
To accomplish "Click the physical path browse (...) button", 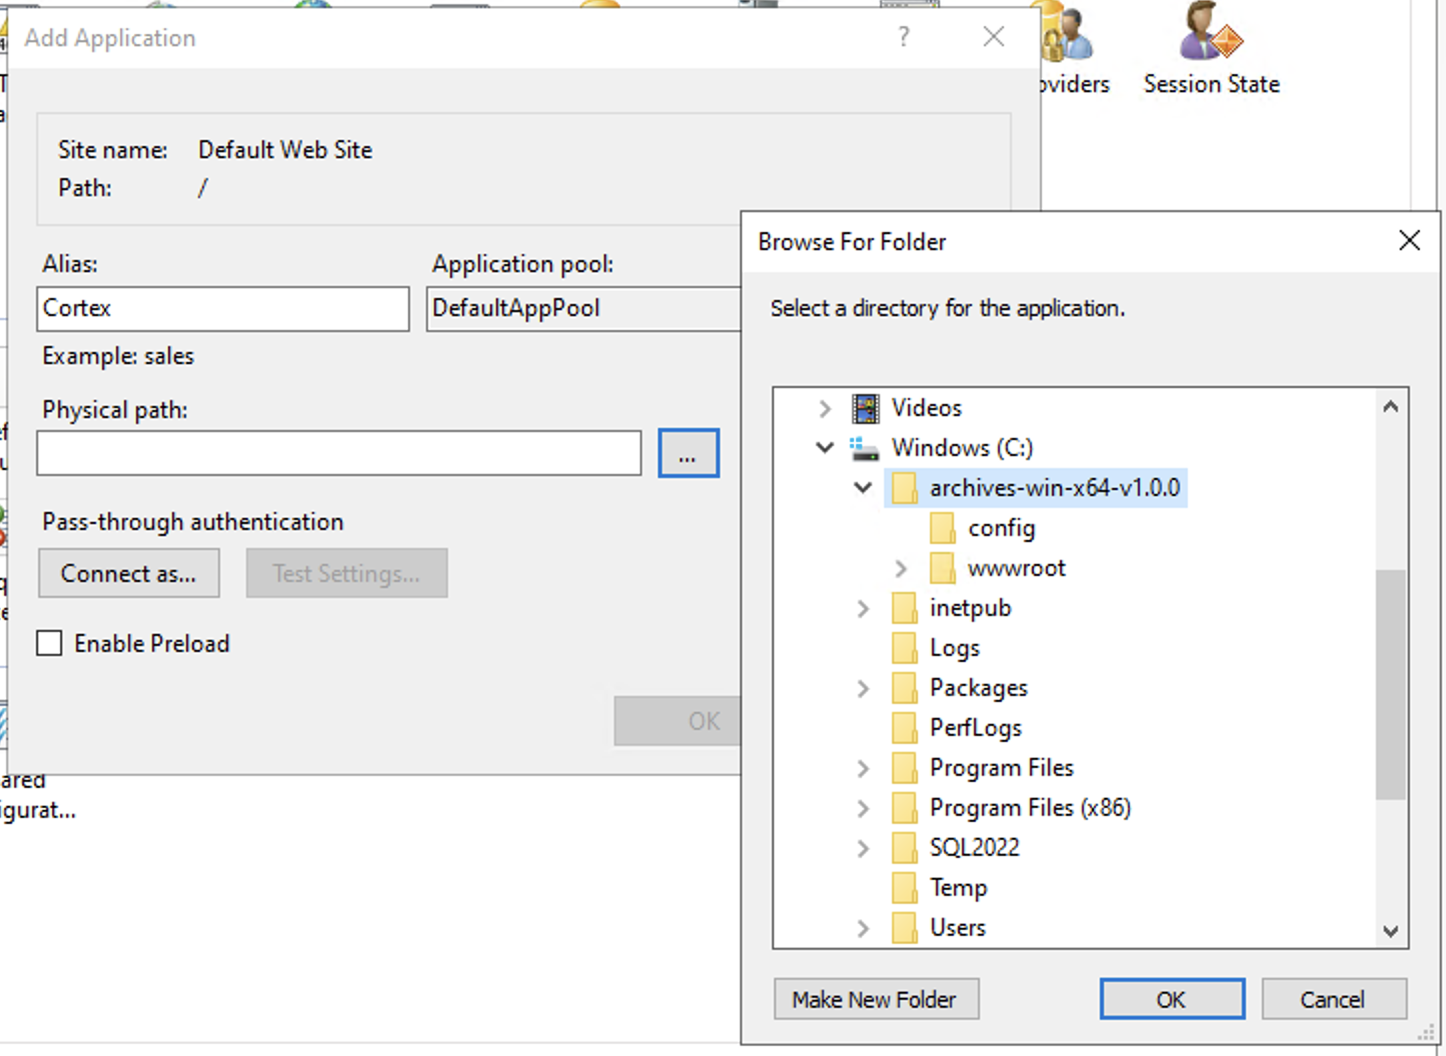I will click(688, 453).
